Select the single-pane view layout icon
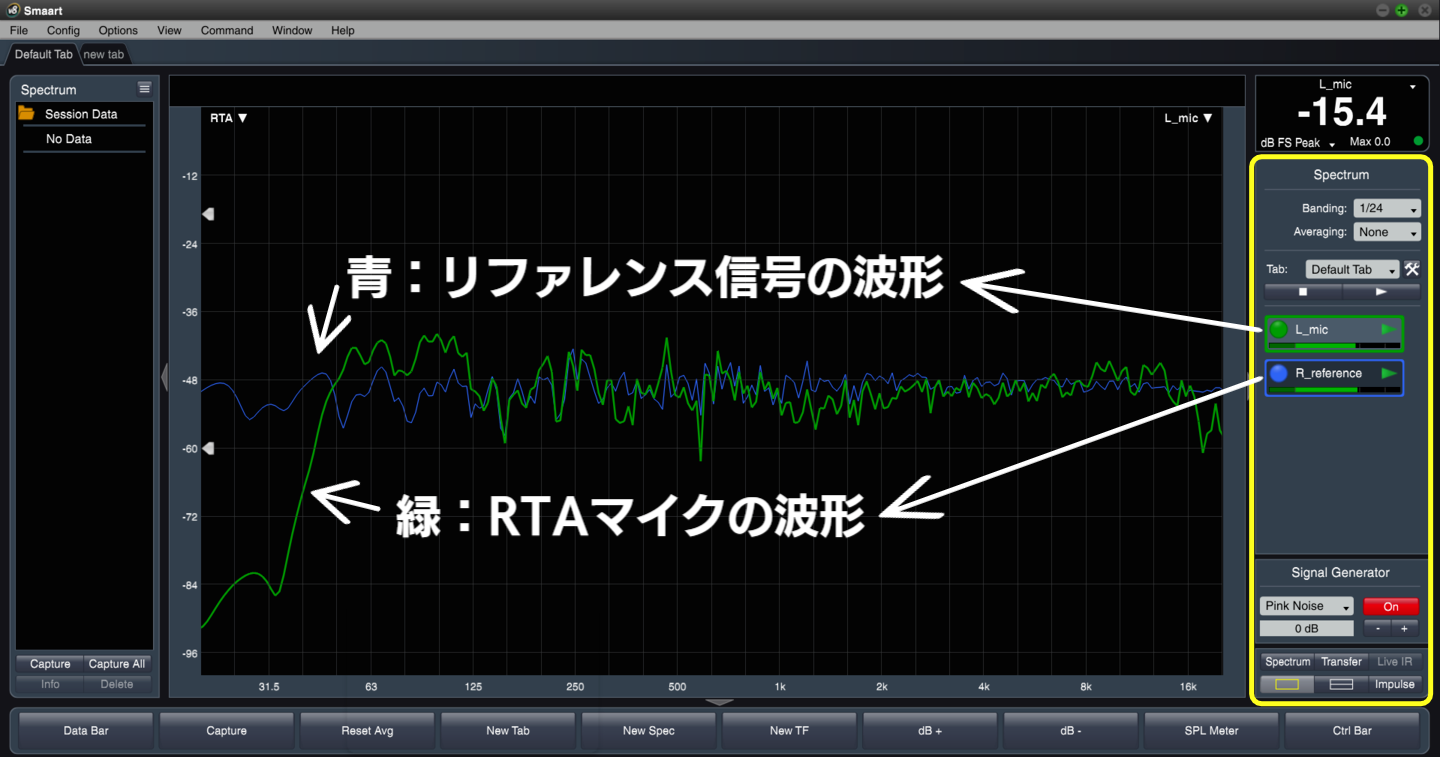 click(x=1287, y=684)
